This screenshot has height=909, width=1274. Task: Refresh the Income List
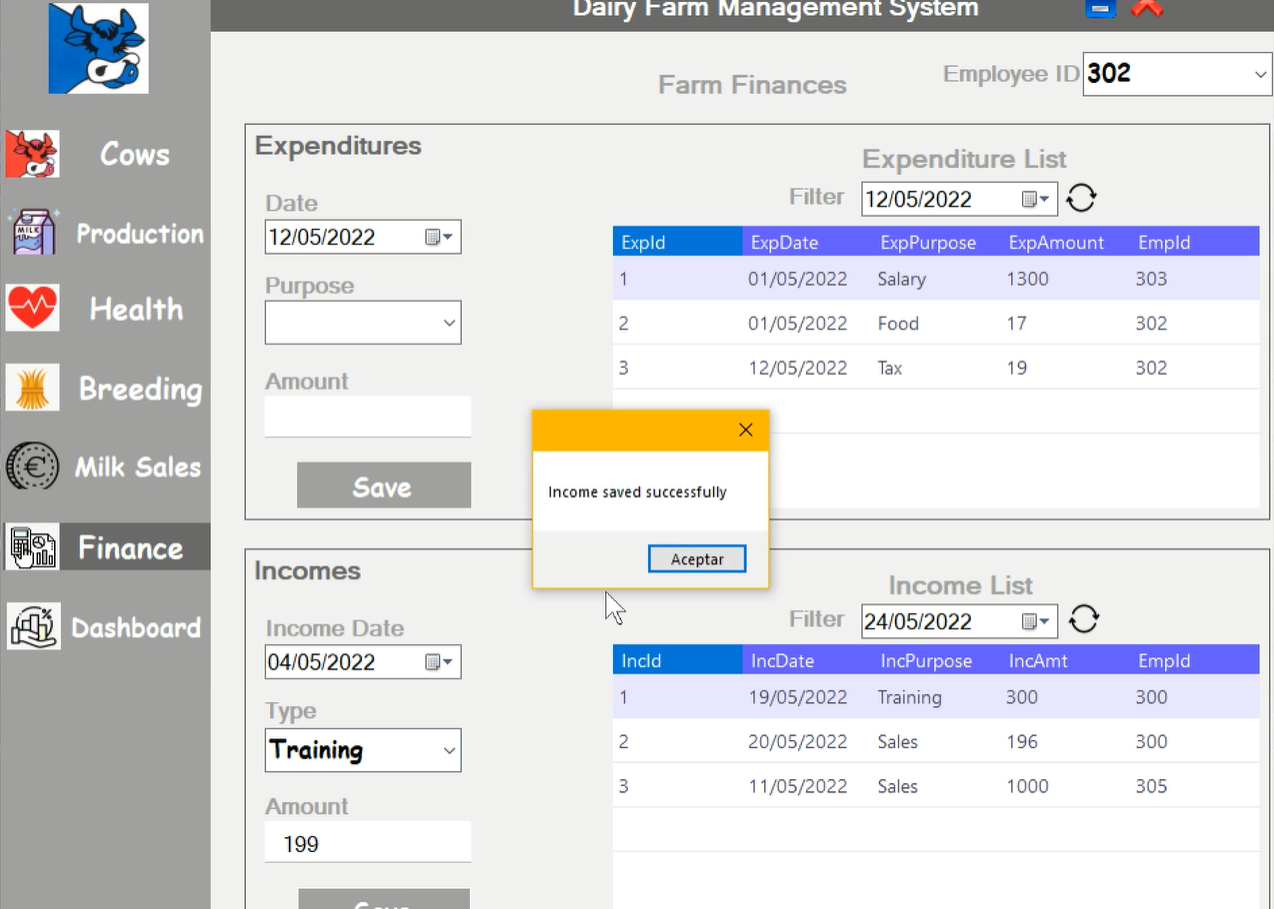[x=1084, y=620]
